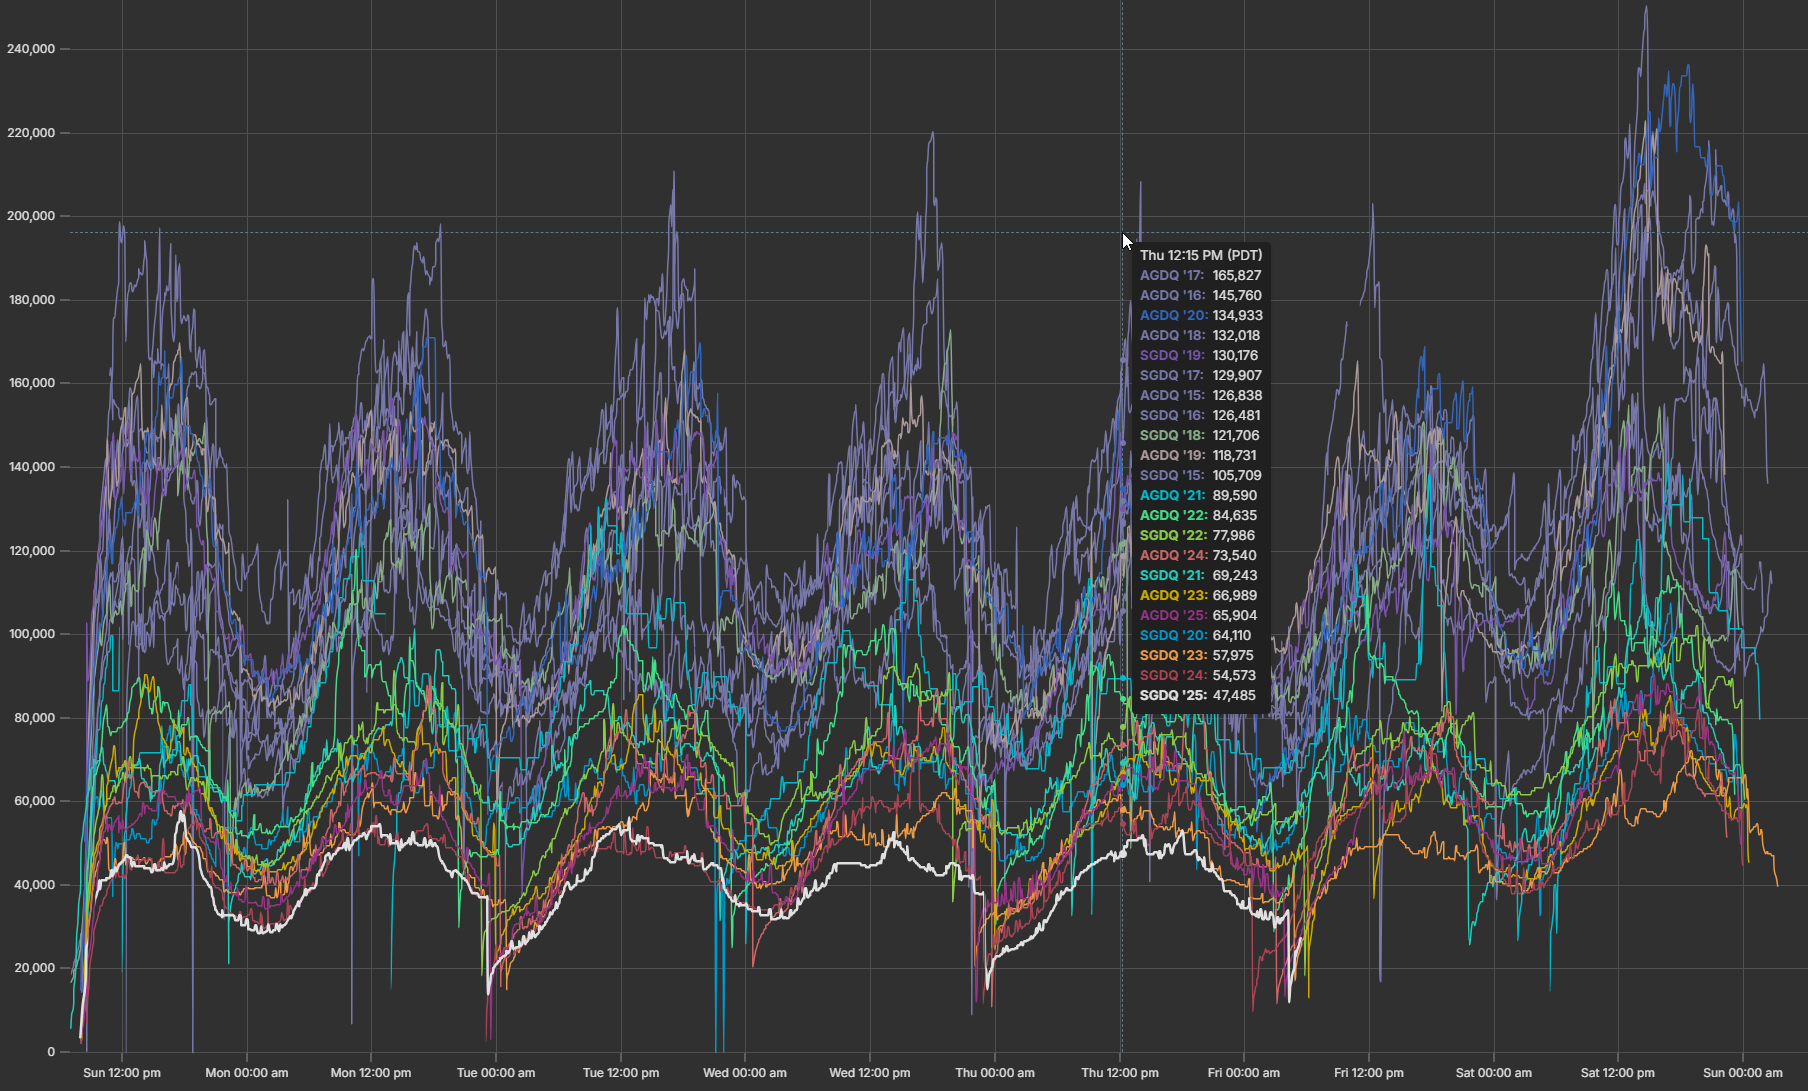Click the SGDQ '20 entry showing 64,110
Screen dimensions: 1808x1091
point(1195,635)
